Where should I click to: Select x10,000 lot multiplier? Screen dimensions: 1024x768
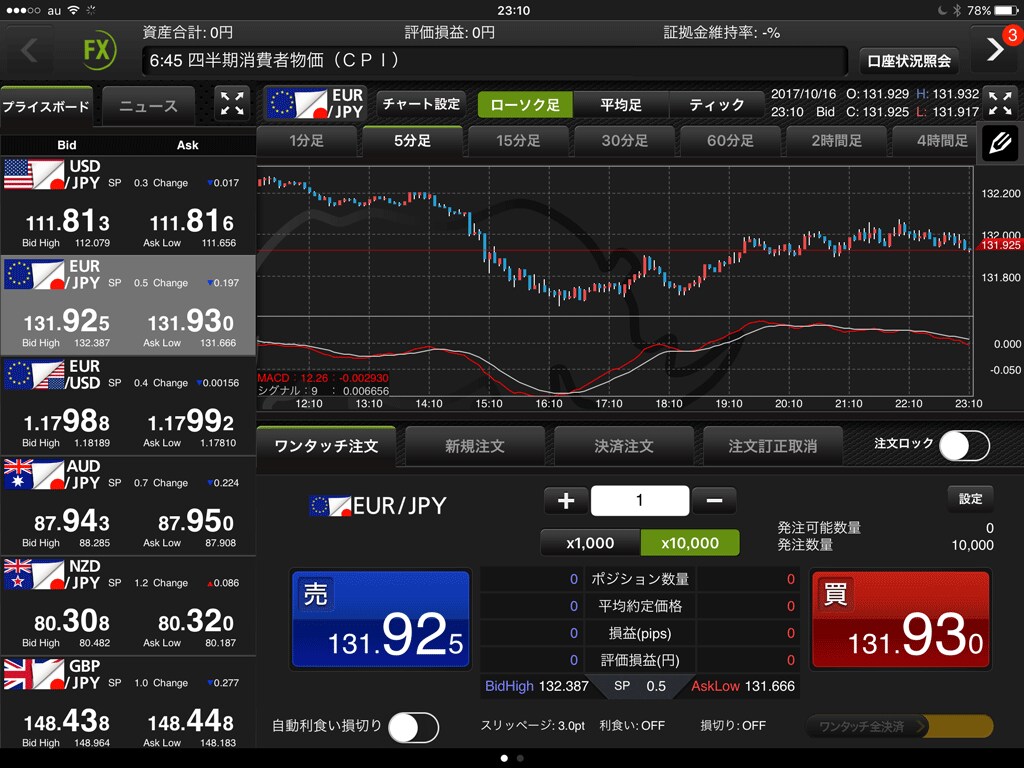point(690,543)
